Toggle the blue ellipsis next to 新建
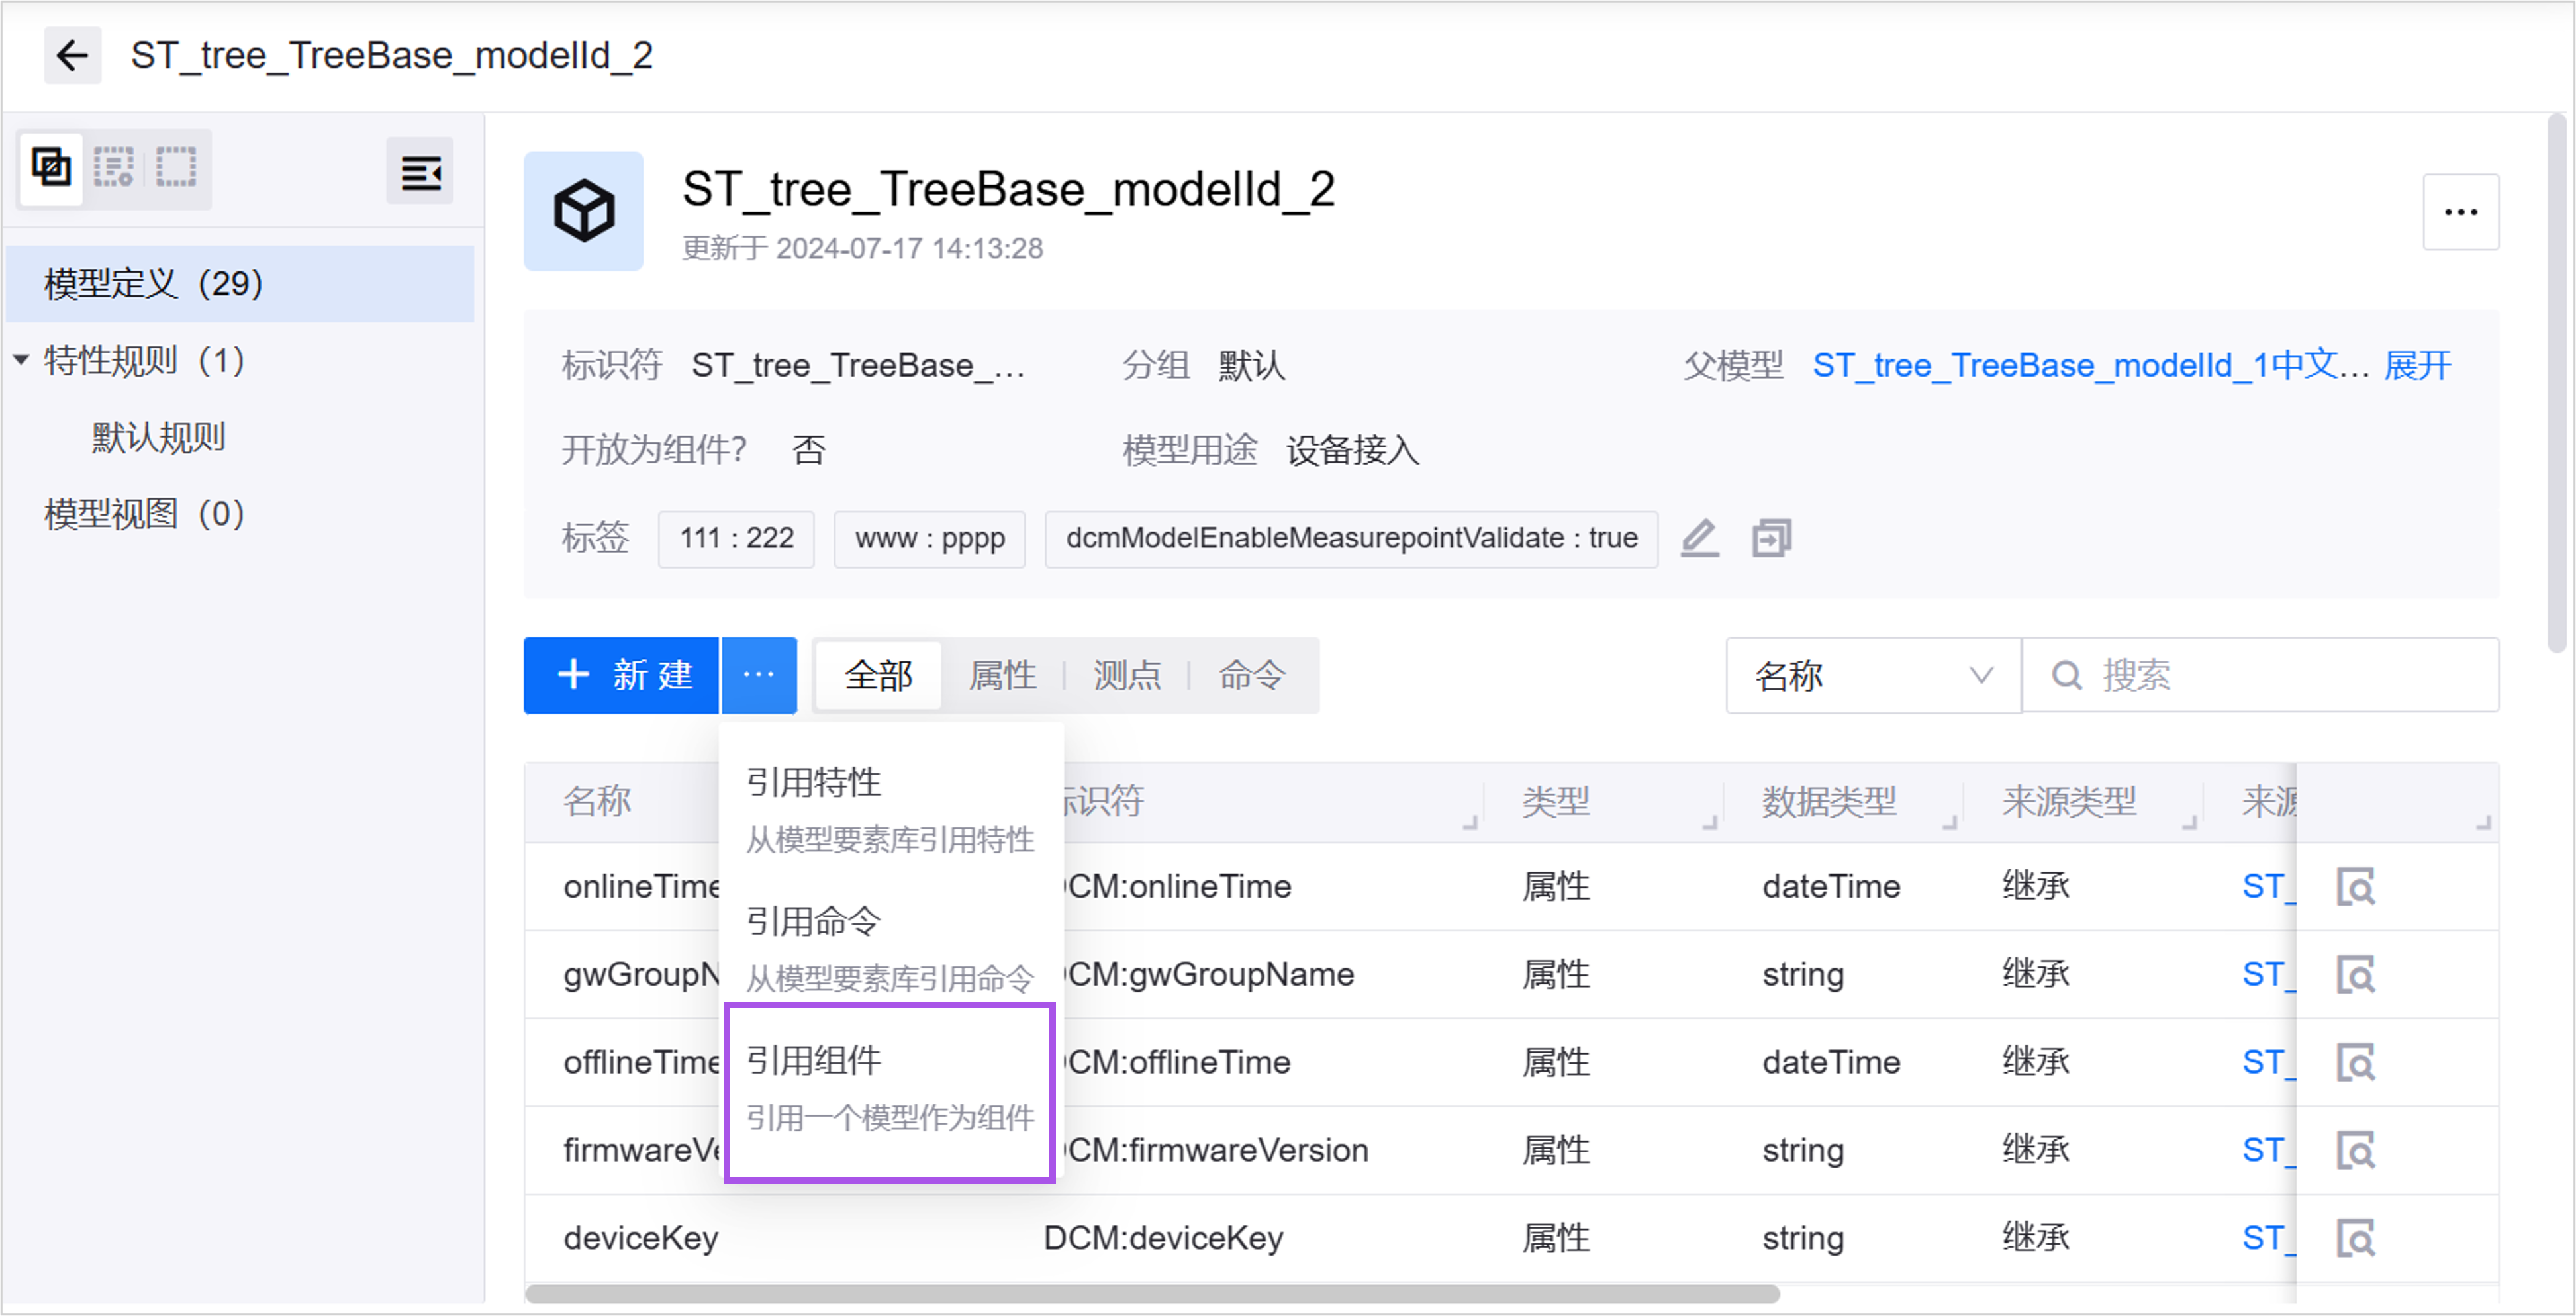The height and width of the screenshot is (1316, 2576). pos(759,676)
